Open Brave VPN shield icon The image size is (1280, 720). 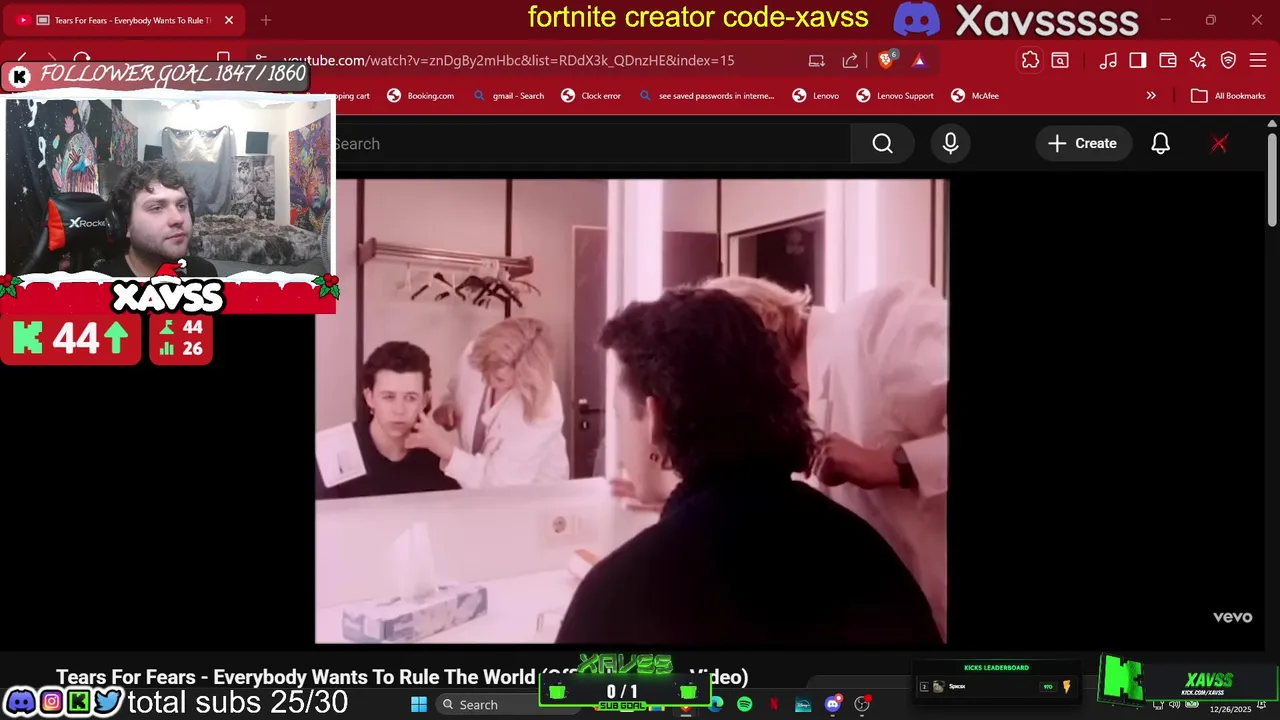pos(1228,60)
